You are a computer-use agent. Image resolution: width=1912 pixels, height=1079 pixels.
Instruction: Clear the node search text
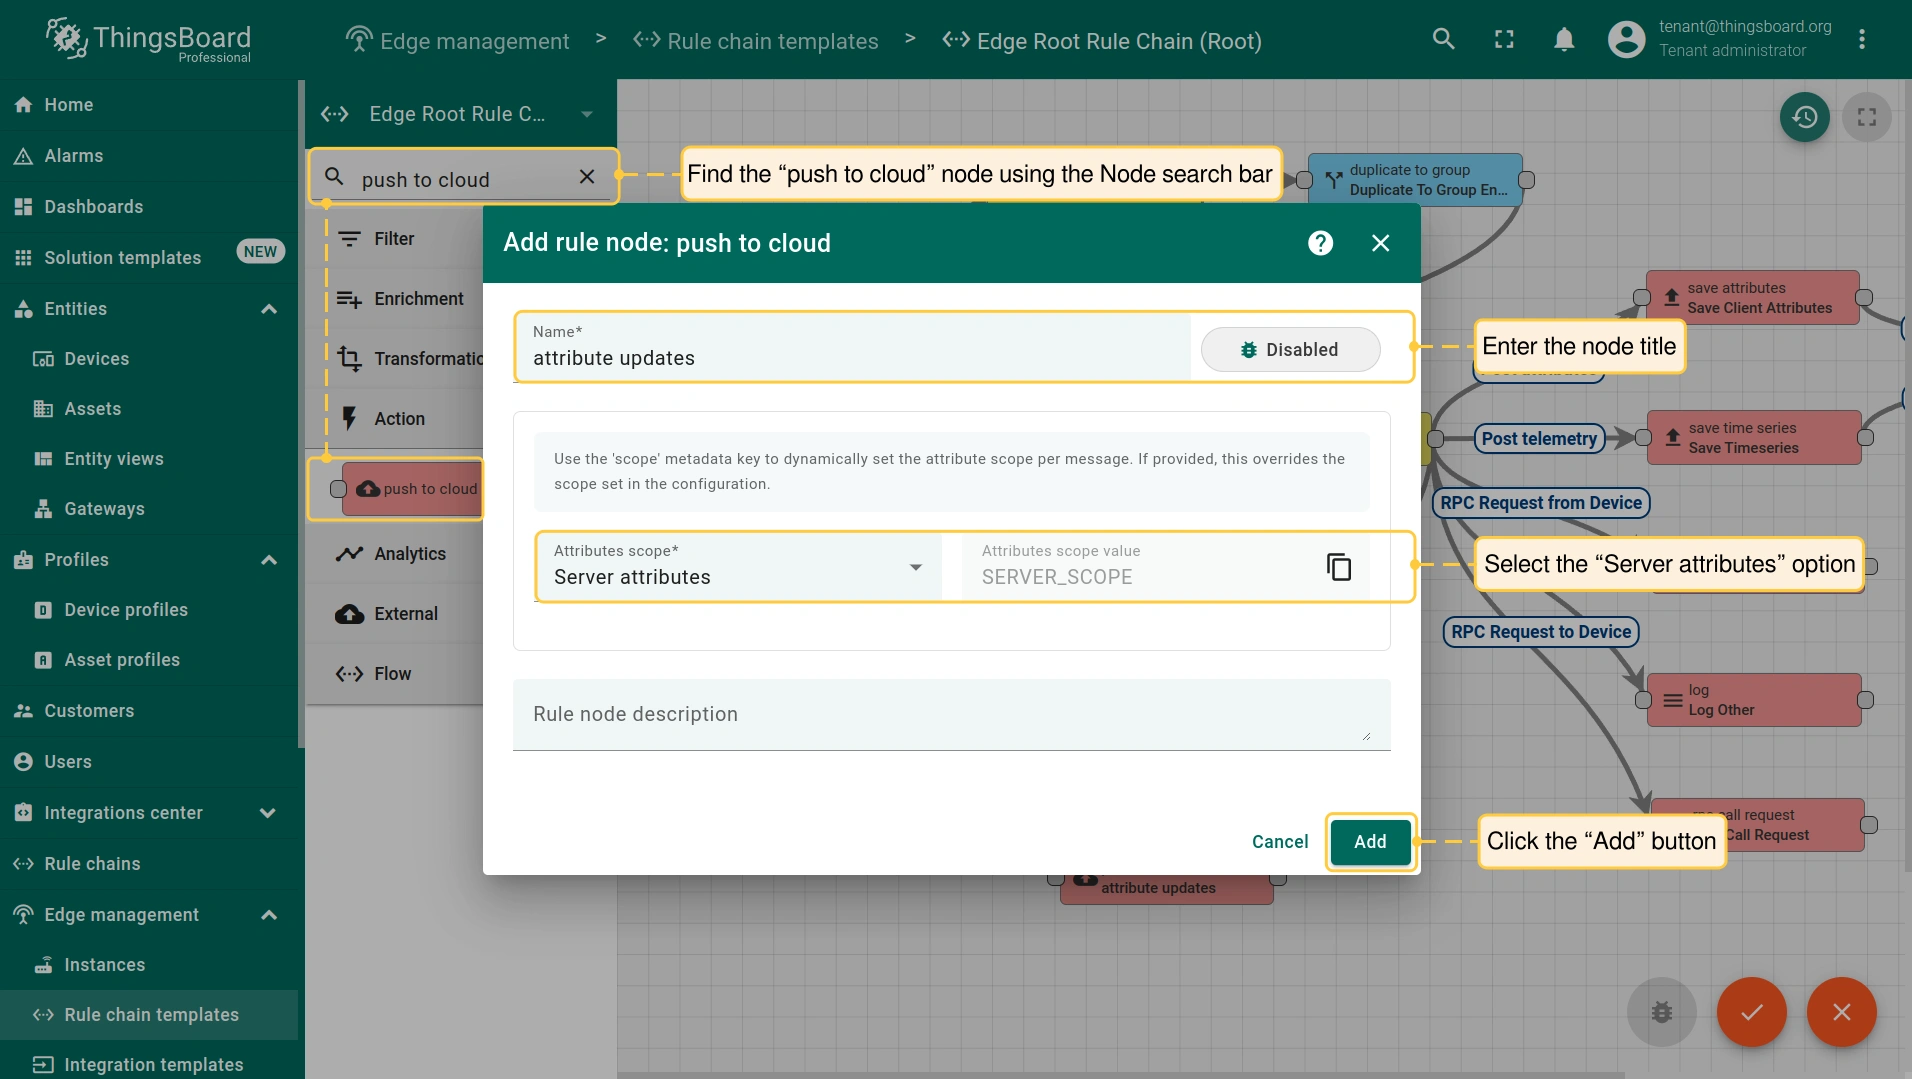587,177
